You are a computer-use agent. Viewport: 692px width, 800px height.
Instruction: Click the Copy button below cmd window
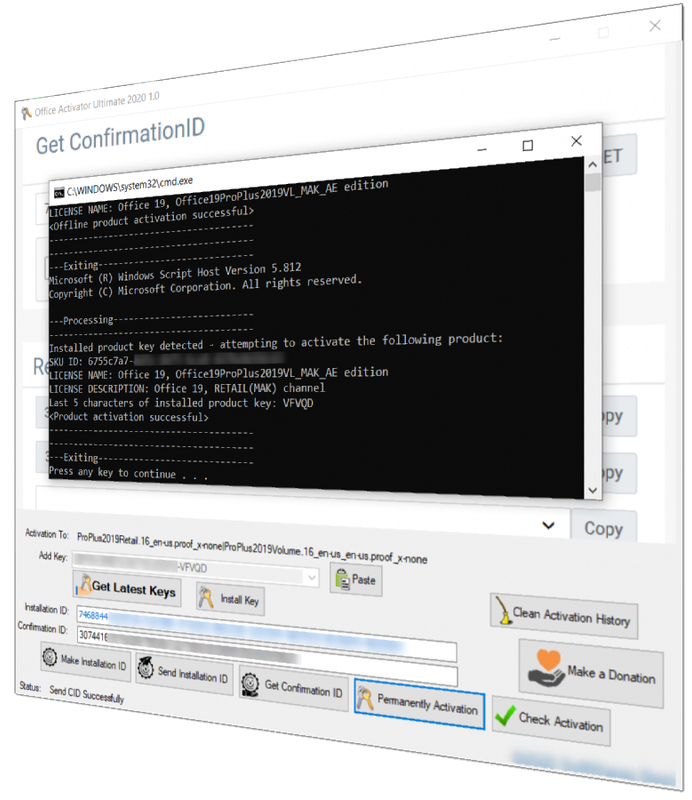(604, 528)
